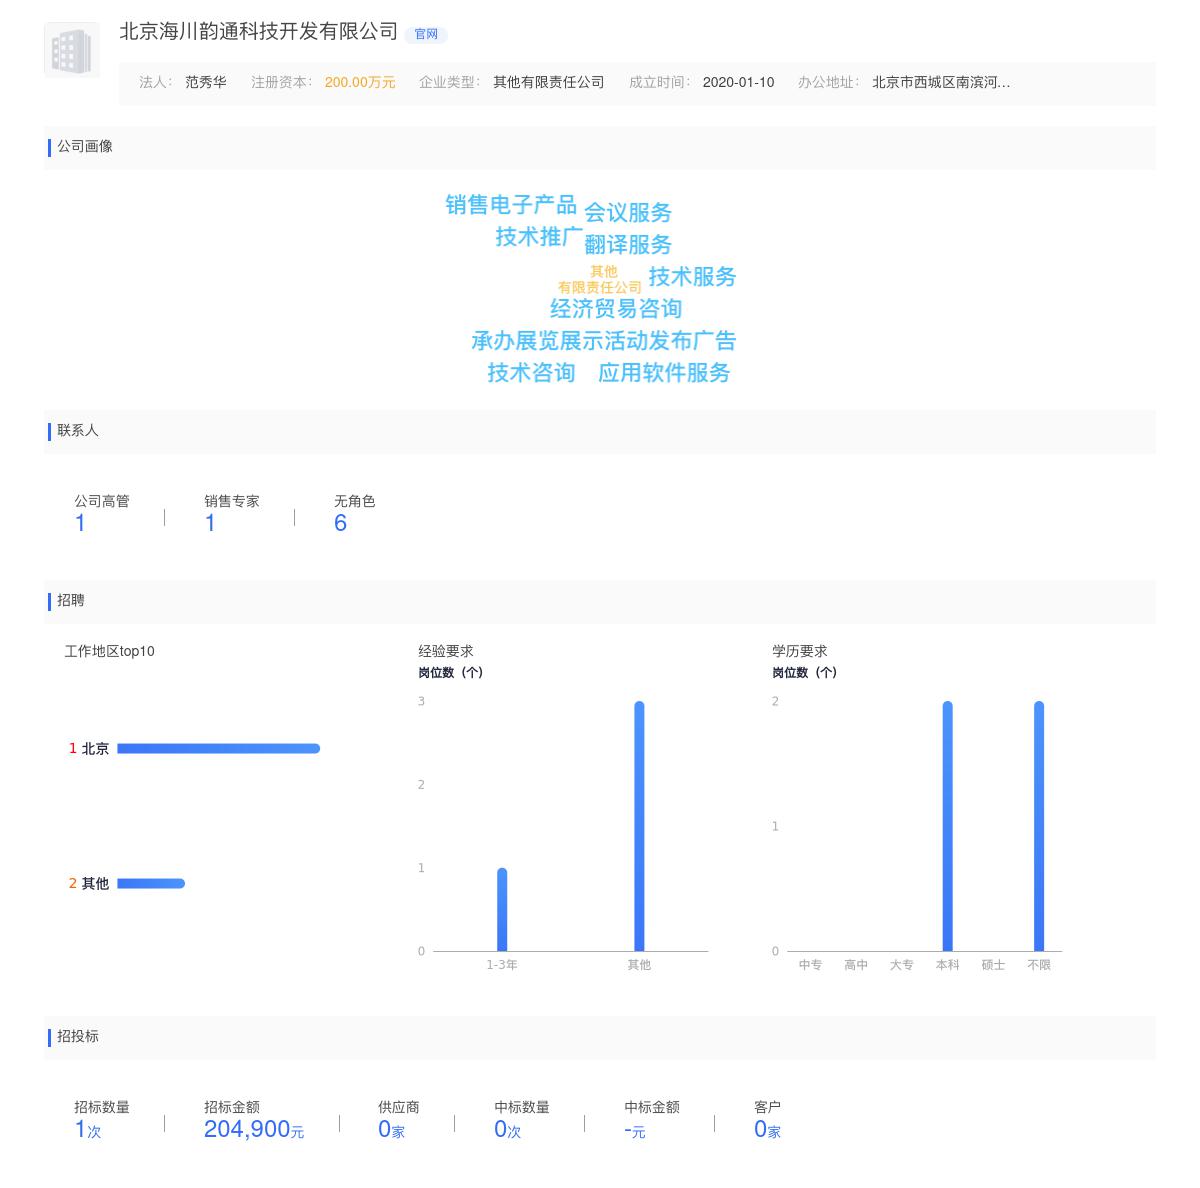The height and width of the screenshot is (1188, 1200).
Task: Click the 其他 work region bar
Action: coord(151,883)
